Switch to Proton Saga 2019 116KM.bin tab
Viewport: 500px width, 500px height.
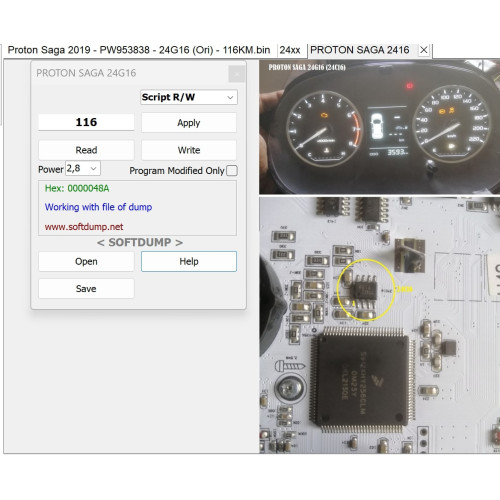[139, 50]
